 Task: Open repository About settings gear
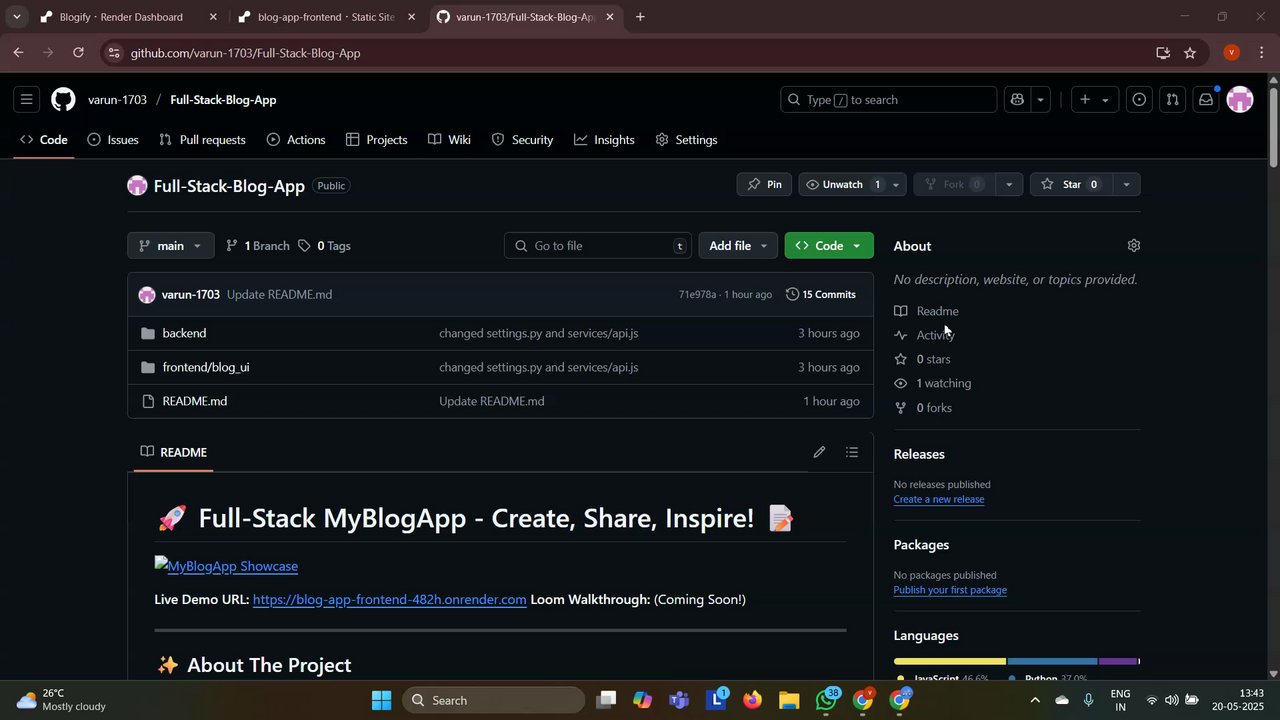click(1133, 246)
